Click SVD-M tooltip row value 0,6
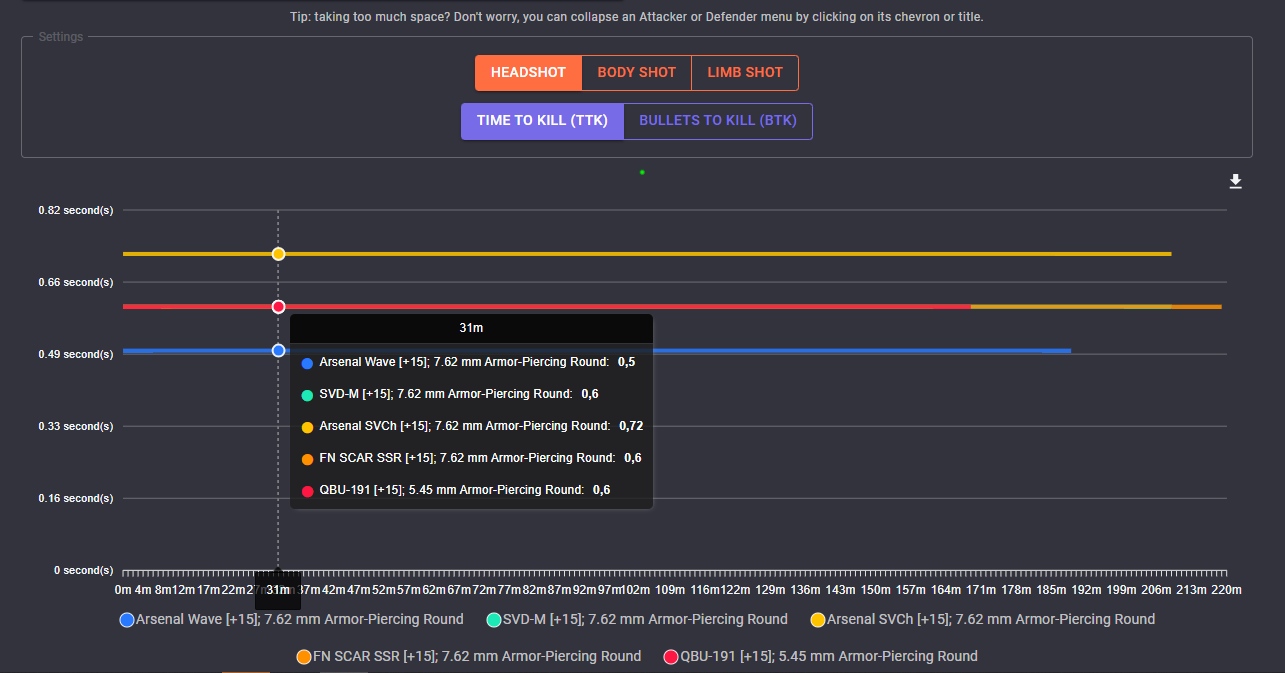Image resolution: width=1285 pixels, height=673 pixels. click(590, 394)
